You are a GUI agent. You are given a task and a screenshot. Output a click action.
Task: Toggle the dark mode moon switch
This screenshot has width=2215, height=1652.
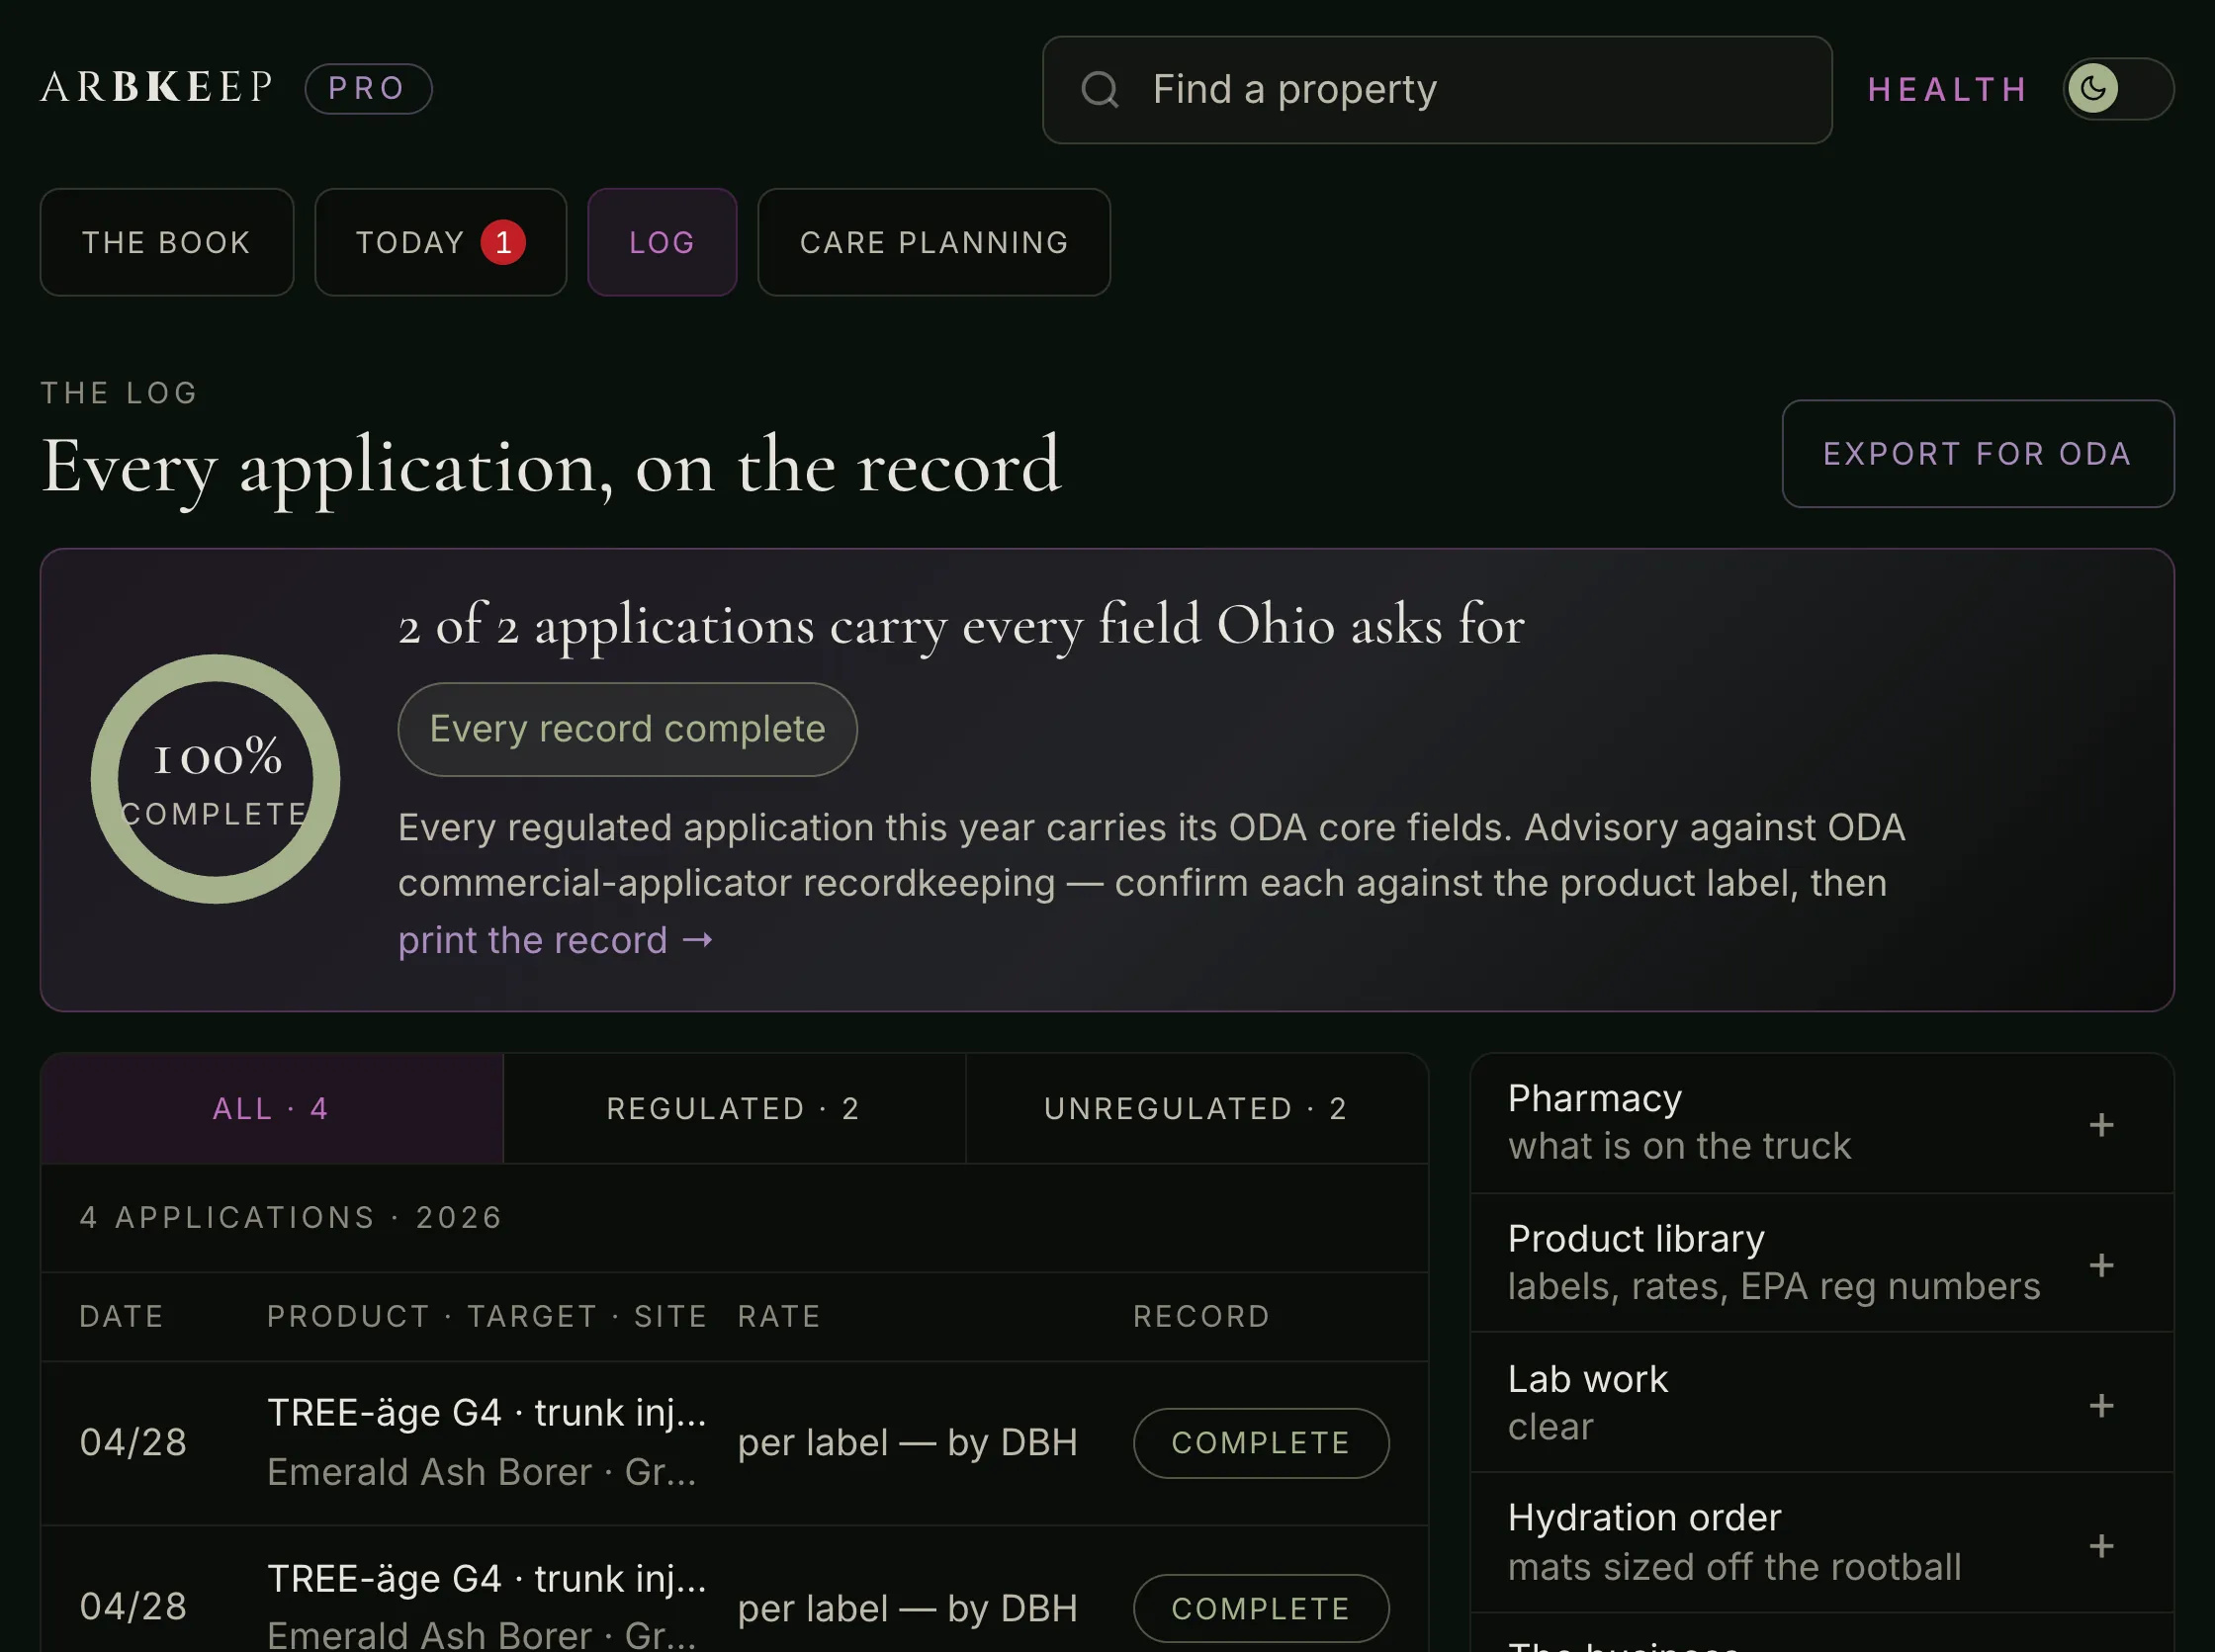(x=2118, y=89)
